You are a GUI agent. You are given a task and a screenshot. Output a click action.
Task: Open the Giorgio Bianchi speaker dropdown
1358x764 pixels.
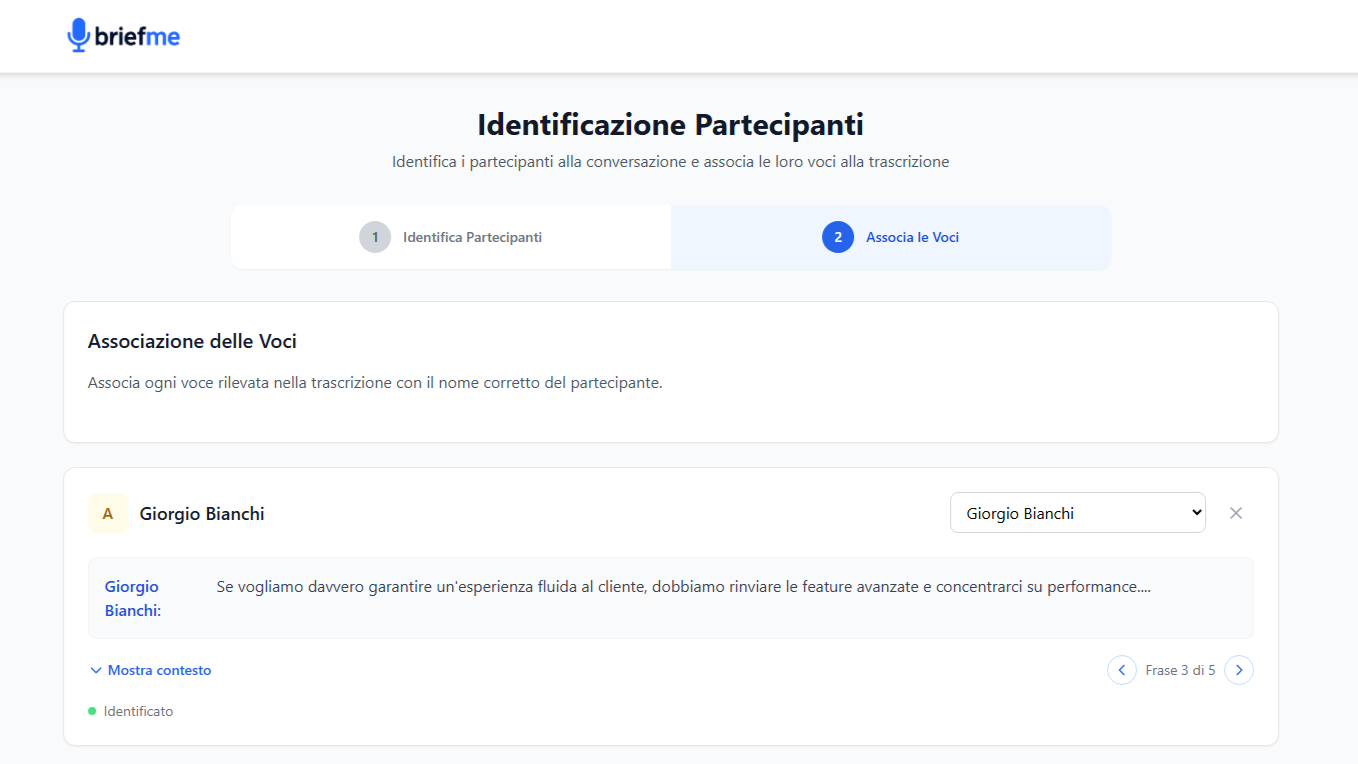coord(1077,512)
